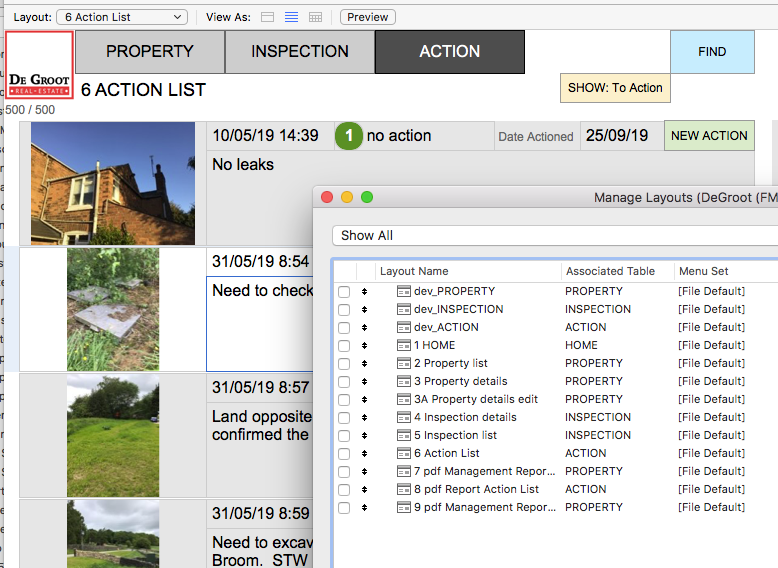Viewport: 778px width, 568px height.
Task: Click layout icon beside 8 pdf Report Action List
Action: pos(404,490)
